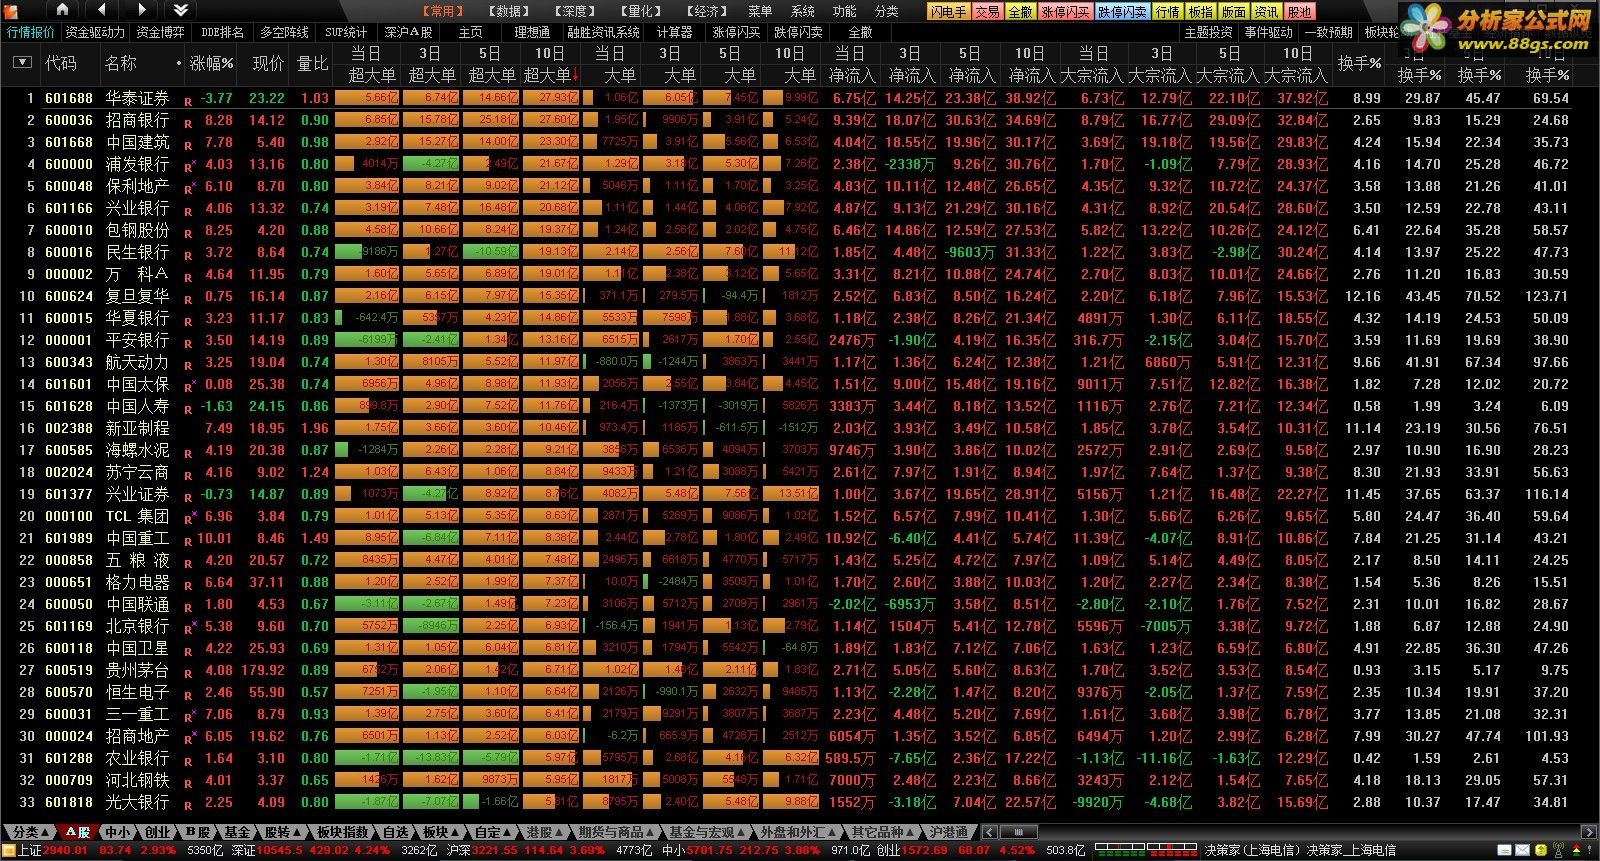Click the R marker beside 贵州茅台
1600x861 pixels.
pos(187,672)
